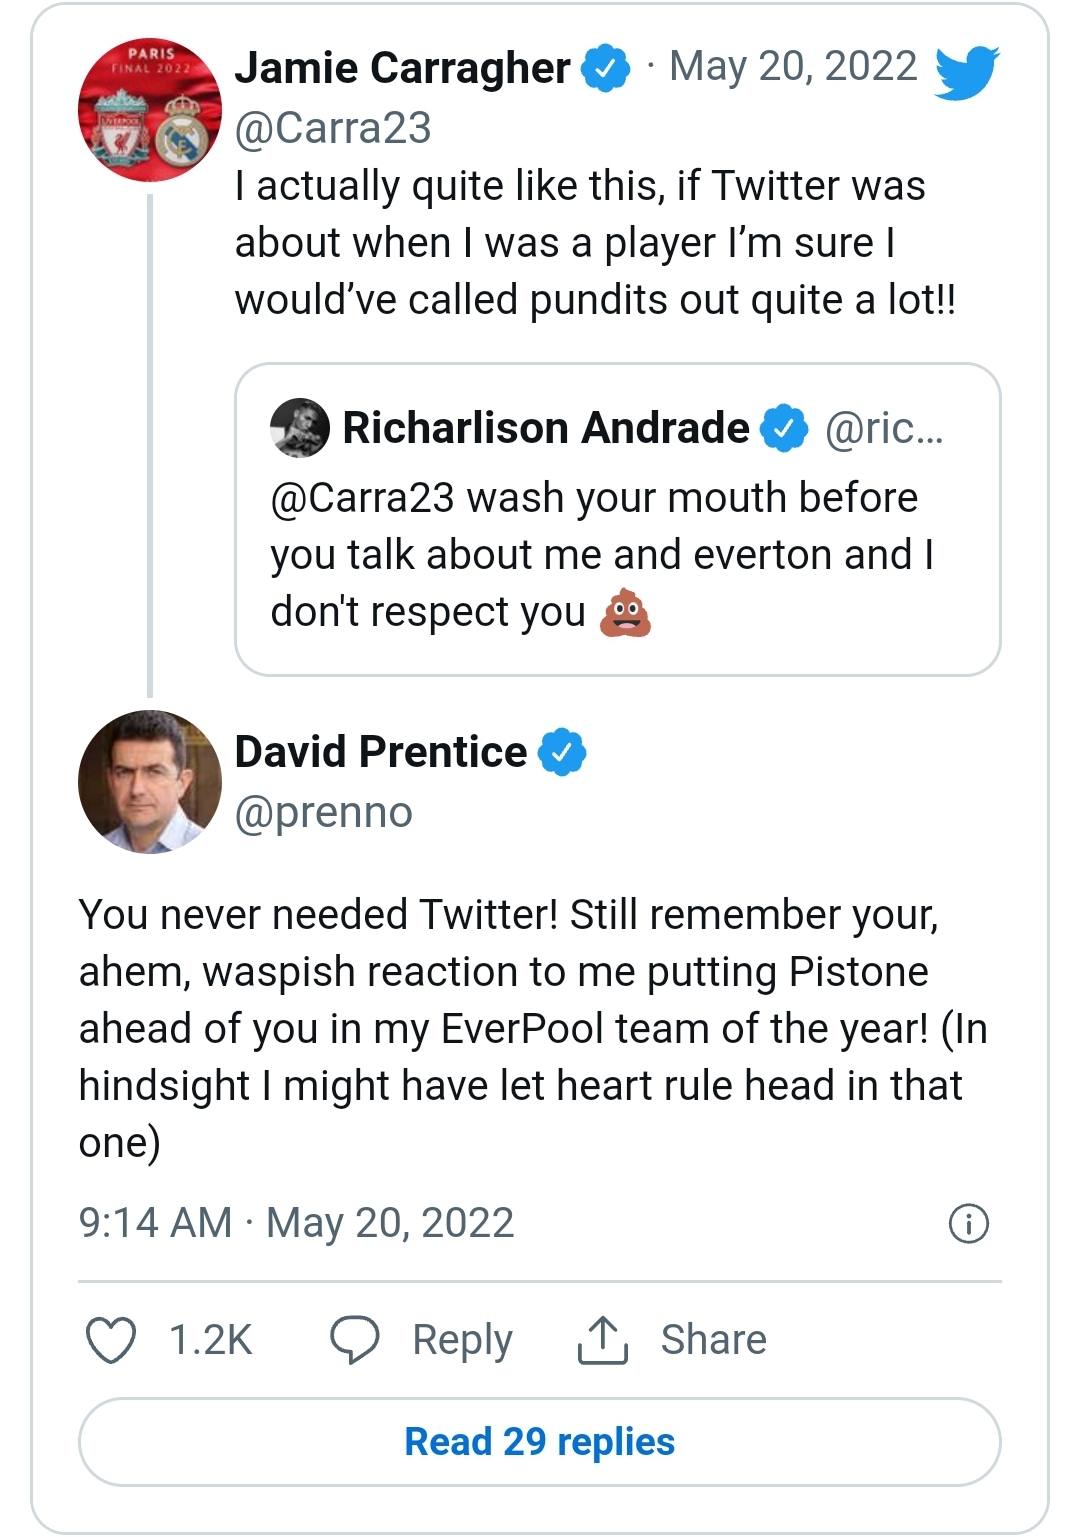Click Richarlison Andrade's verified badge
Image resolution: width=1080 pixels, height=1537 pixels.
[x=784, y=428]
